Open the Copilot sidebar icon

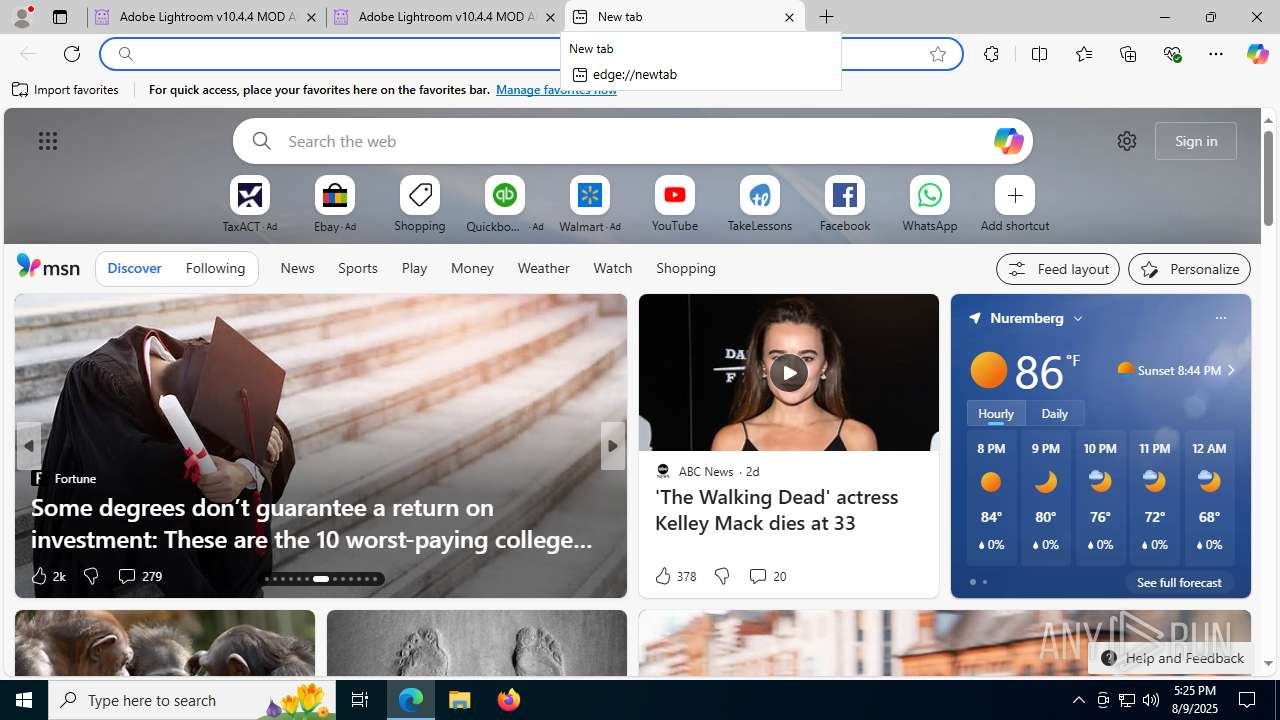(1257, 54)
